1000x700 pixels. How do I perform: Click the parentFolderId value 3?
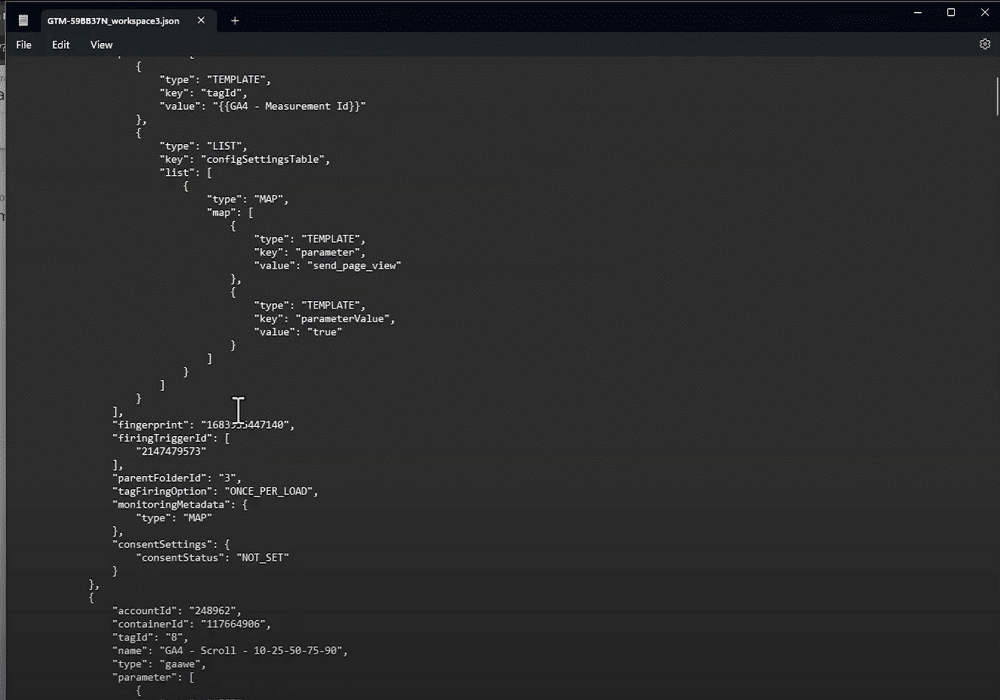(x=228, y=477)
